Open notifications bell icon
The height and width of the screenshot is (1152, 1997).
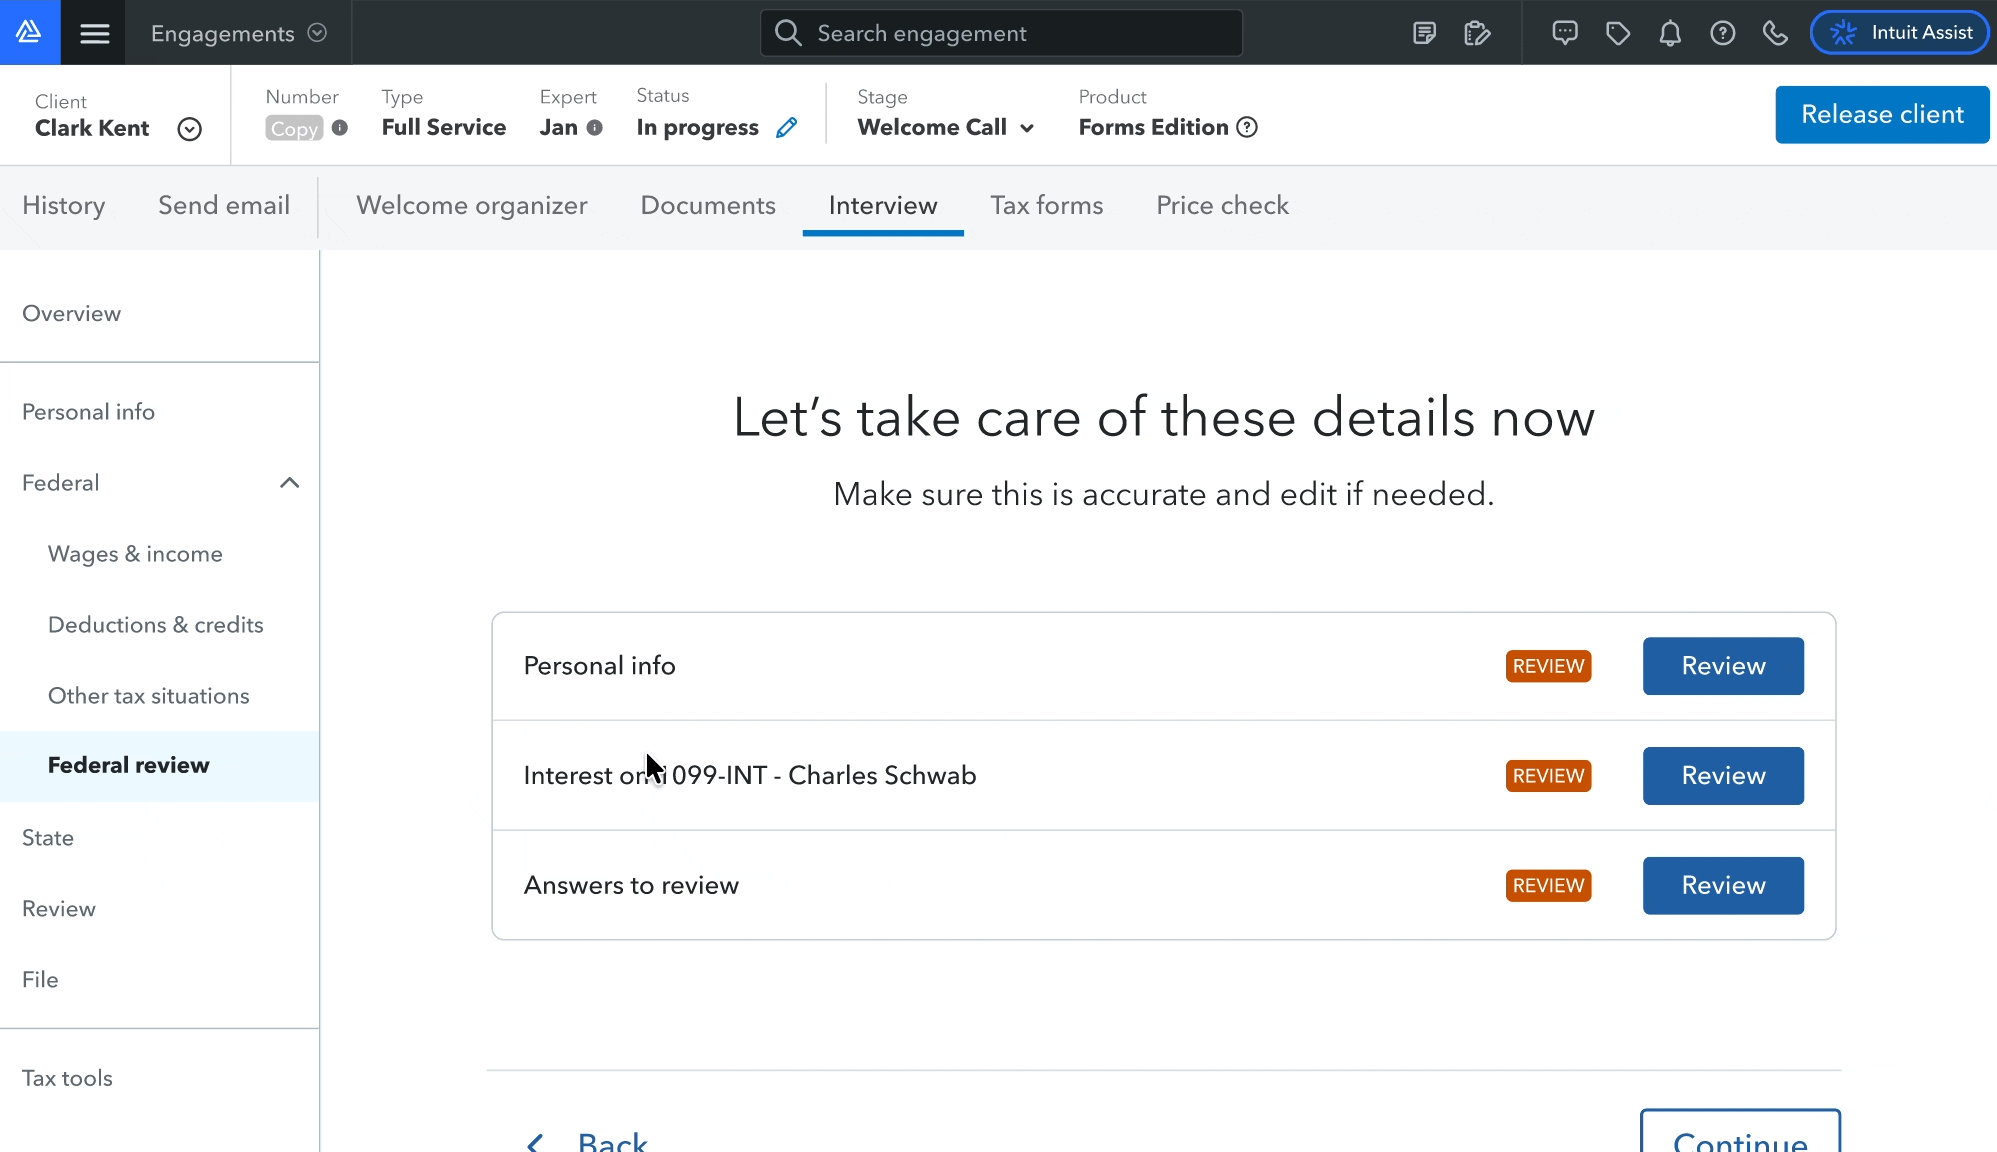(1670, 33)
